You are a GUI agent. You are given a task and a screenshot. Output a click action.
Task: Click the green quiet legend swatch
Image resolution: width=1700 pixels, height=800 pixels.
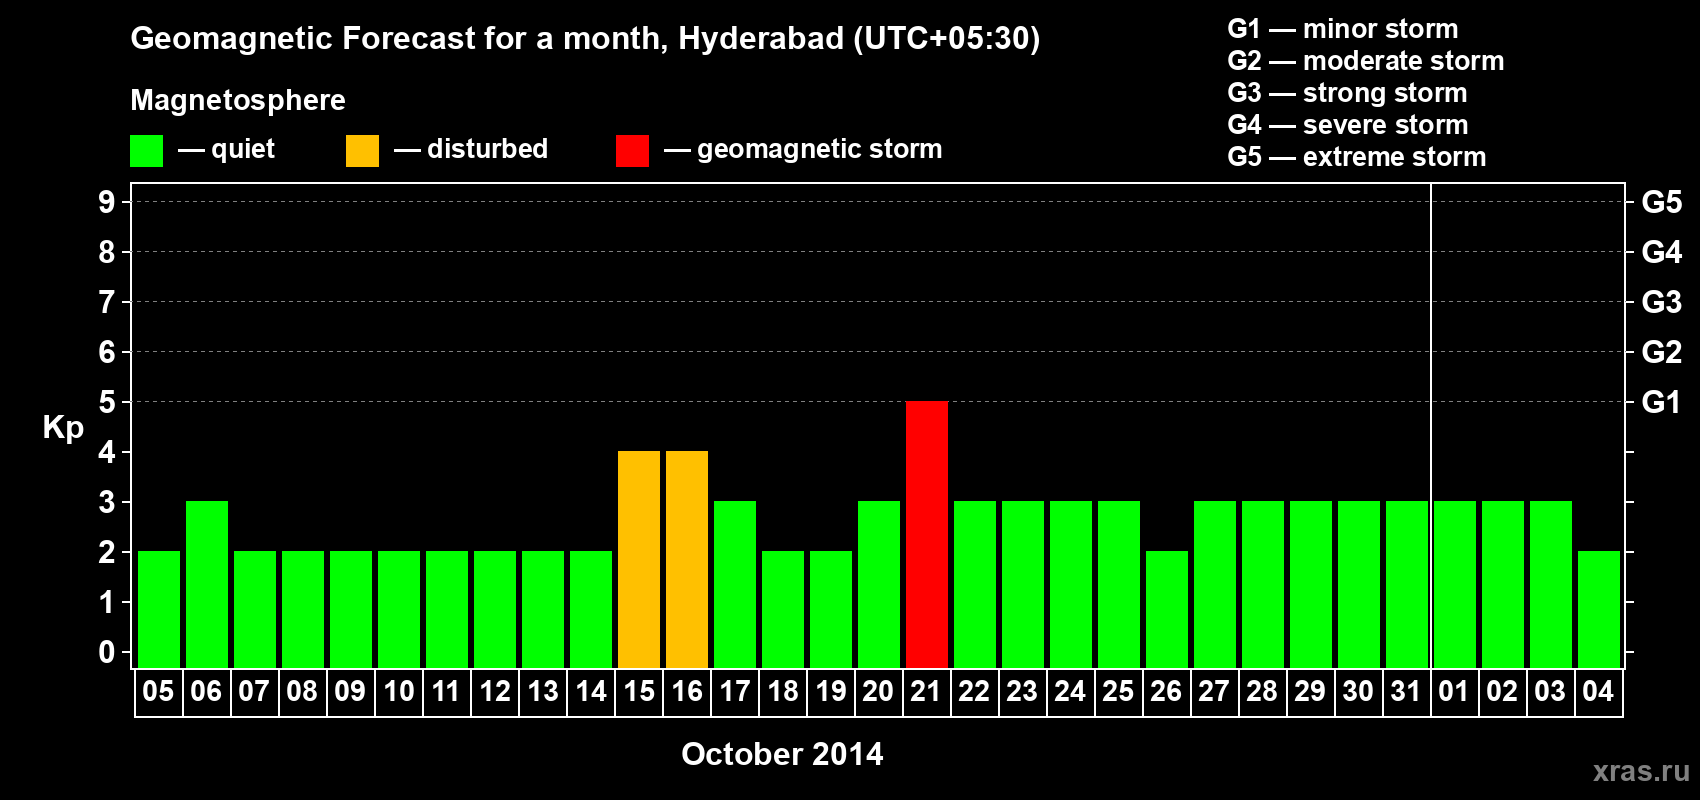(146, 151)
